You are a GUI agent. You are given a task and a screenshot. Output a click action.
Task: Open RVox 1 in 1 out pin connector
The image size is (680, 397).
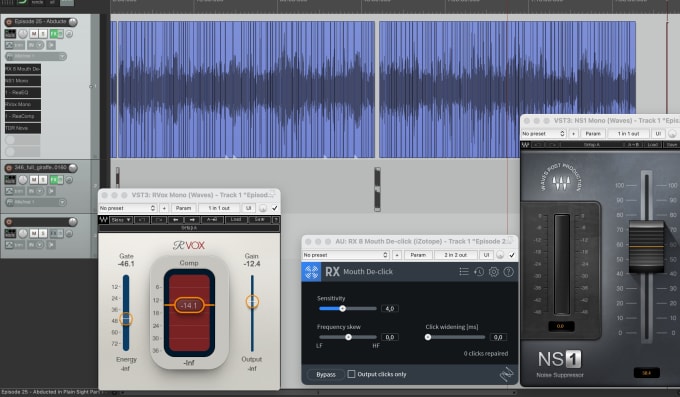219,208
